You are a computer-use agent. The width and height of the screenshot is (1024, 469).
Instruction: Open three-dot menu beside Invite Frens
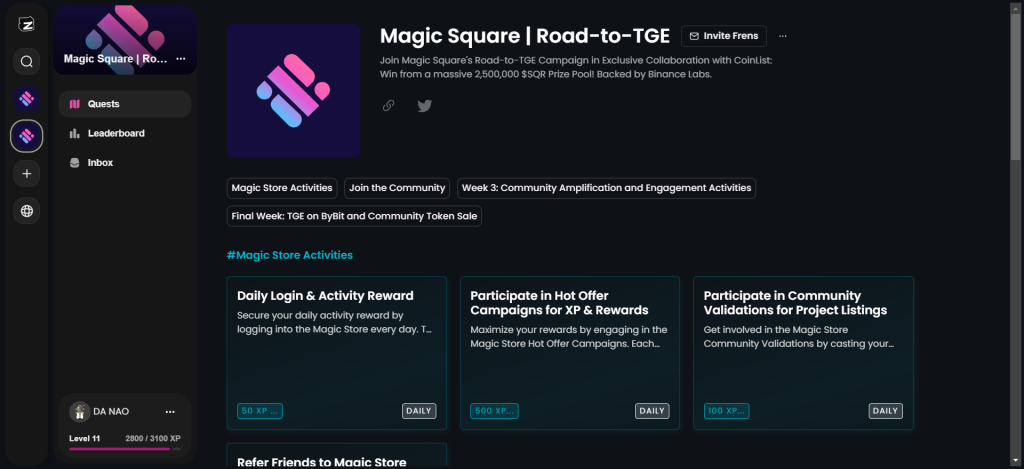(x=782, y=36)
